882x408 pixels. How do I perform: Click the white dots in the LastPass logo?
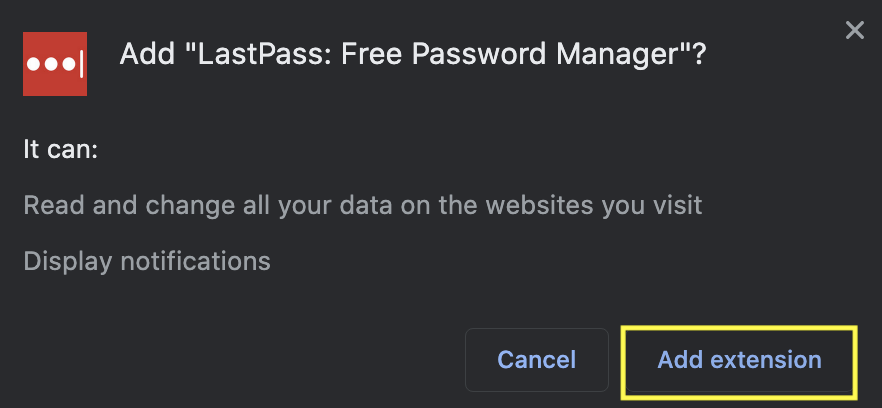(x=51, y=64)
